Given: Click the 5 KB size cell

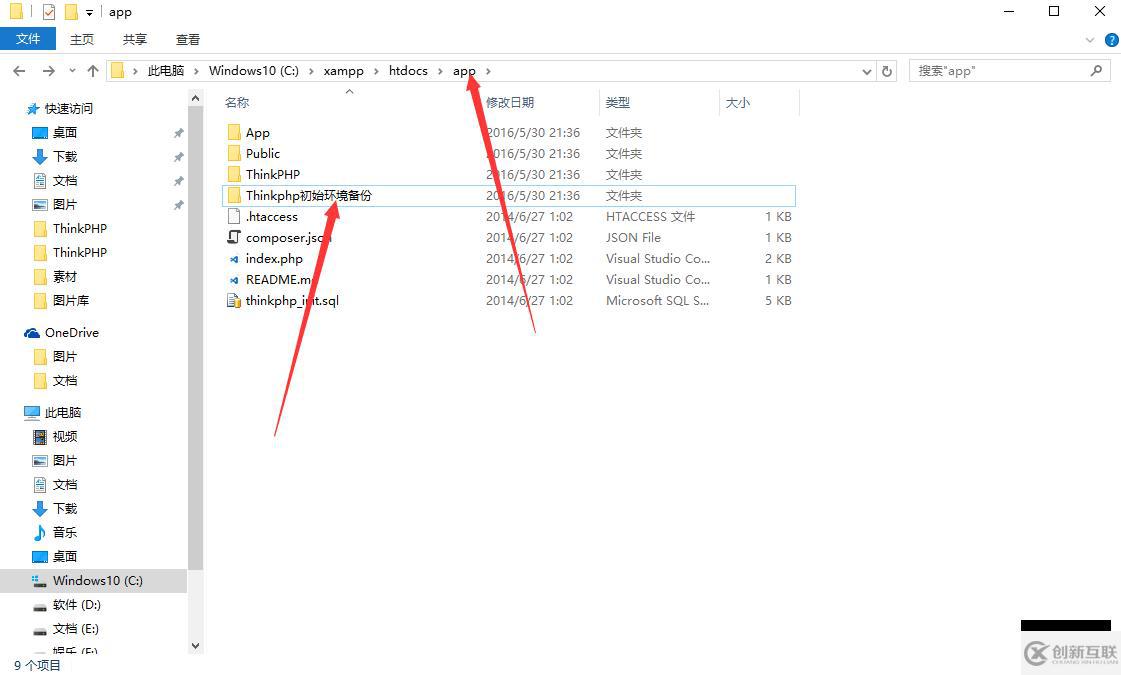Looking at the screenshot, I should tap(778, 300).
